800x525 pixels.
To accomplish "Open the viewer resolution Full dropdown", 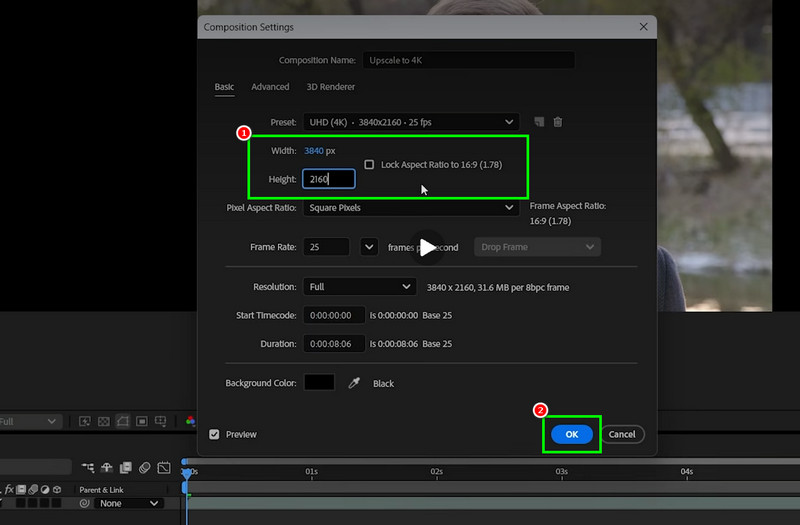I will click(29, 421).
